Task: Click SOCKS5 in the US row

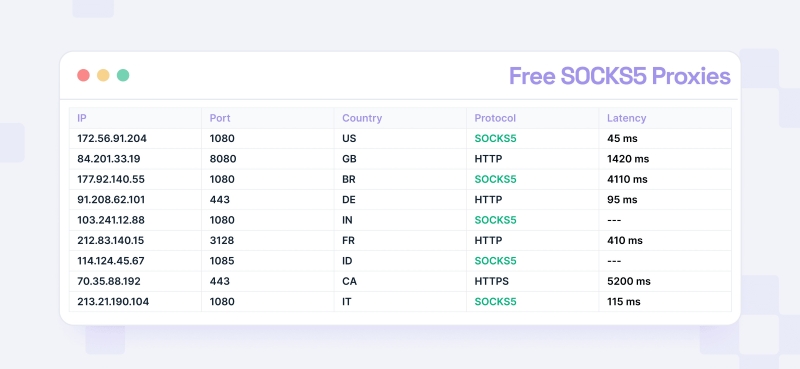Action: tap(495, 138)
